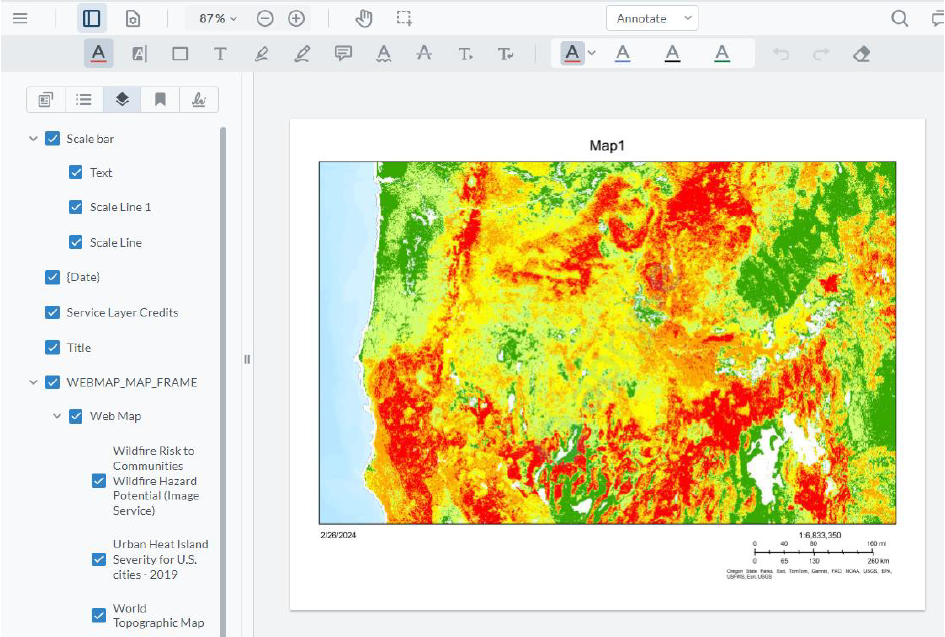Image resolution: width=945 pixels, height=637 pixels.
Task: Open the document search
Action: (901, 17)
